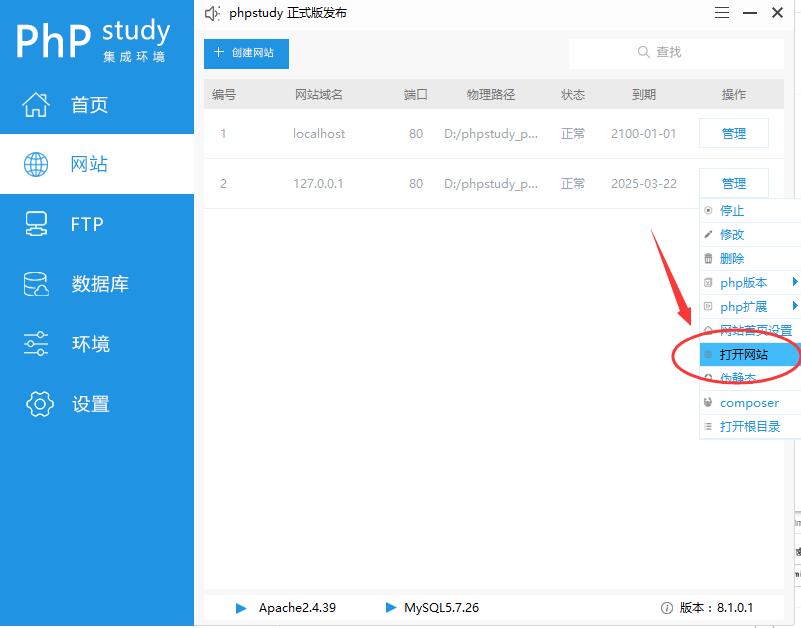Click the version info icon
This screenshot has height=628, width=801.
point(667,608)
